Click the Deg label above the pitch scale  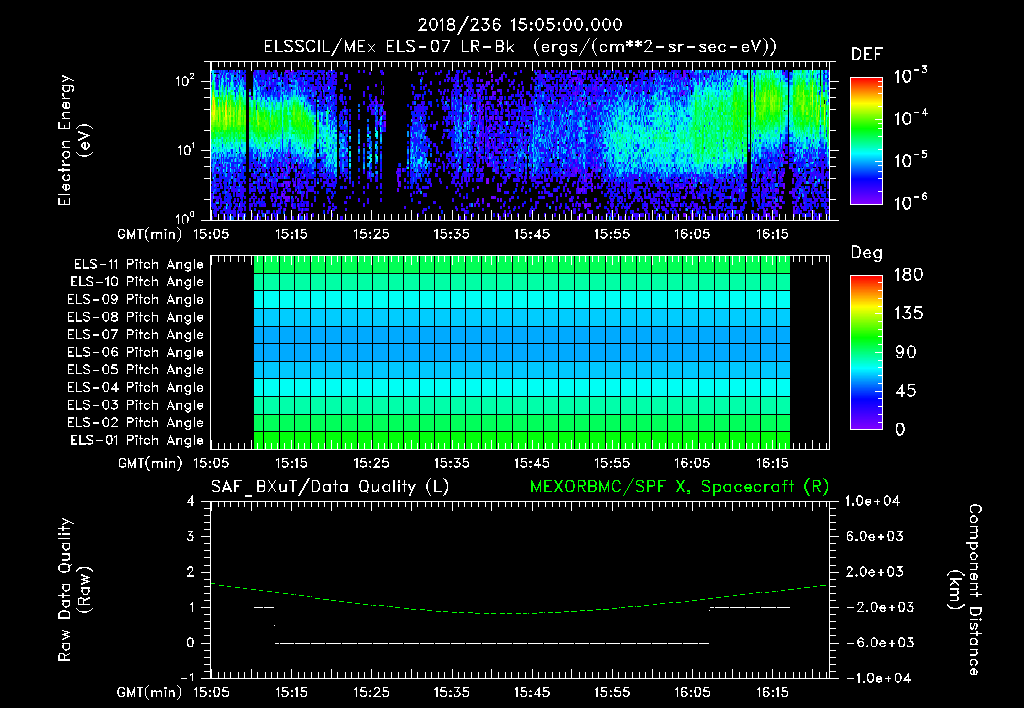pos(866,253)
